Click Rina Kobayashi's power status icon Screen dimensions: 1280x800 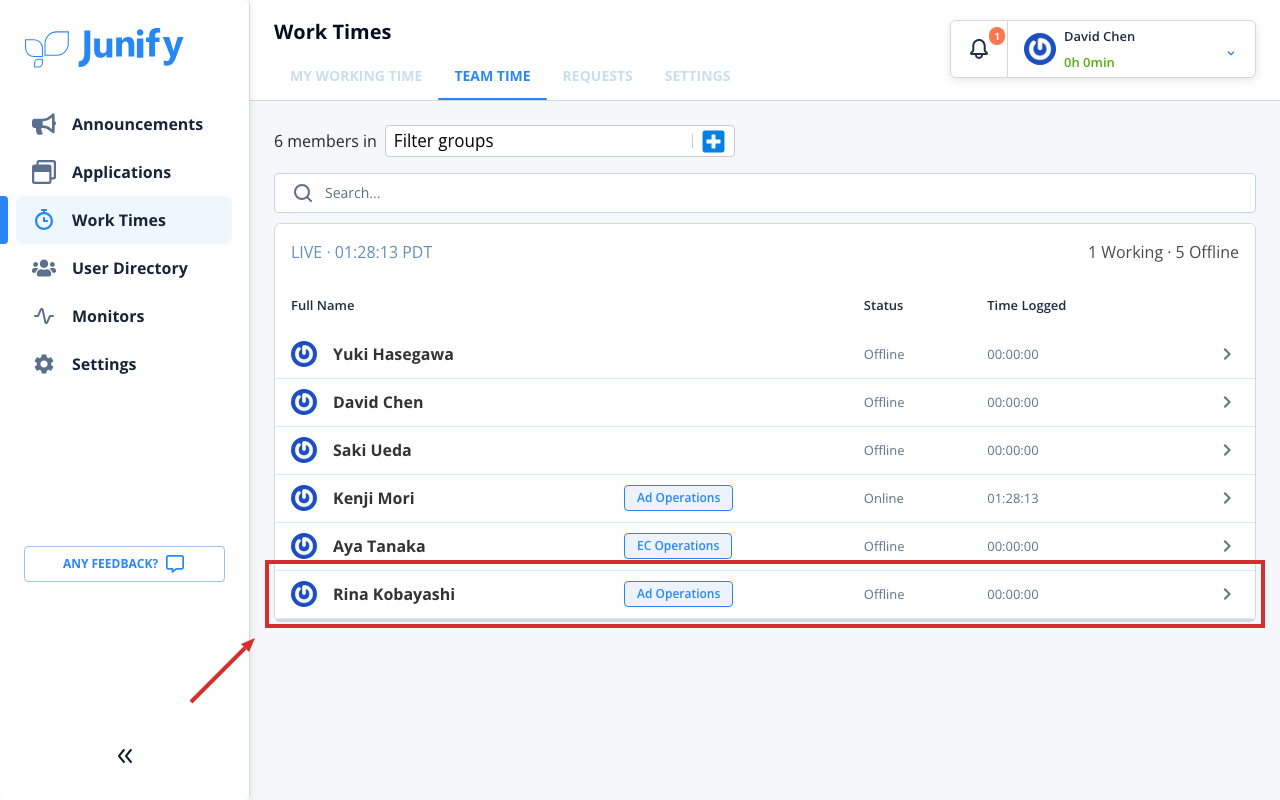(x=304, y=594)
